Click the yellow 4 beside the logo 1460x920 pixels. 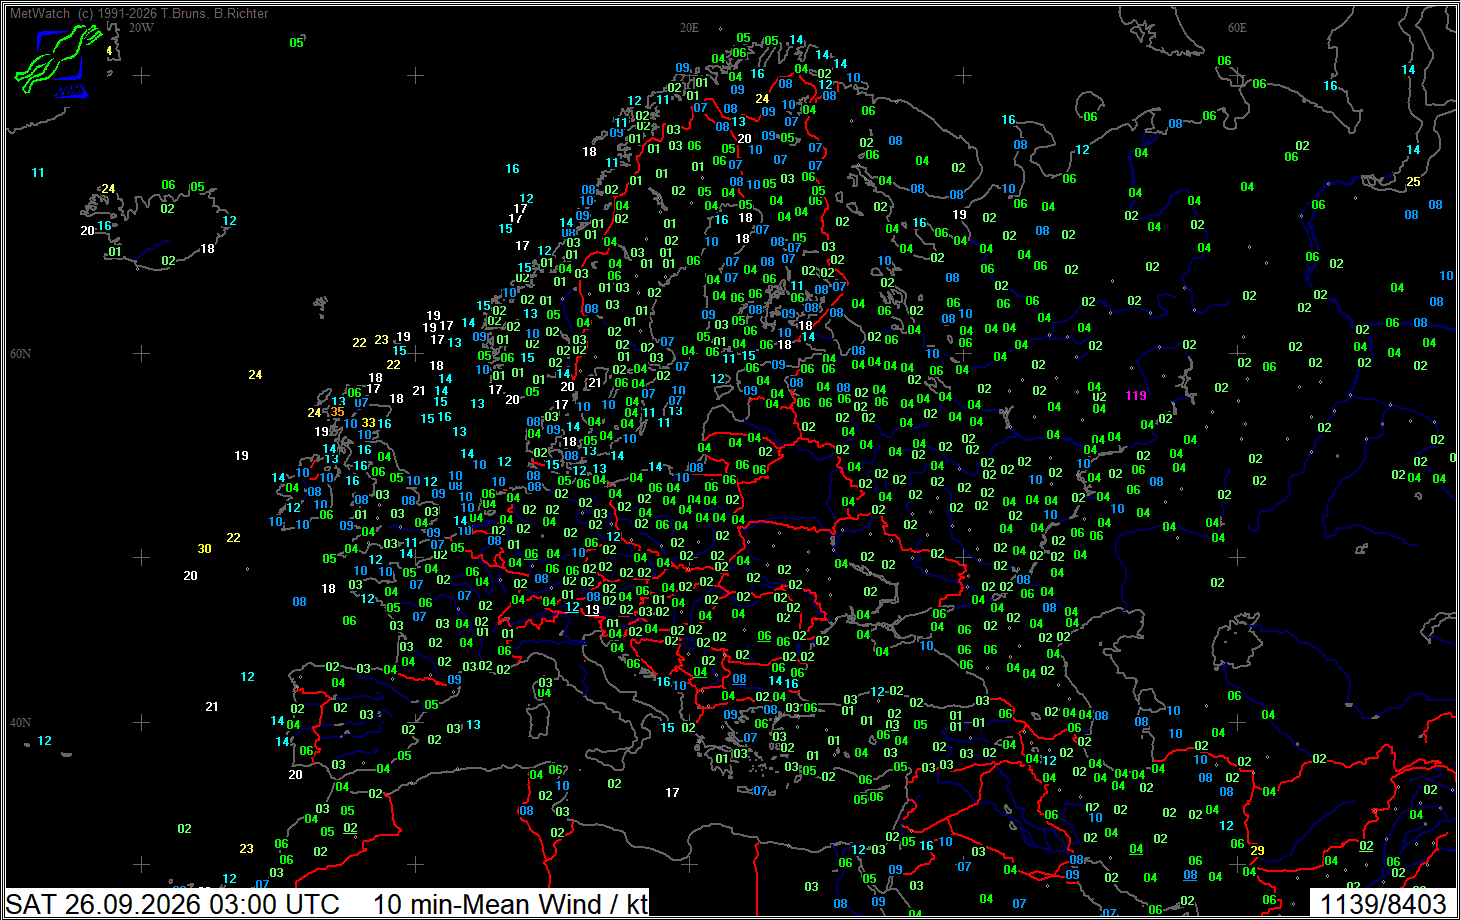109,51
